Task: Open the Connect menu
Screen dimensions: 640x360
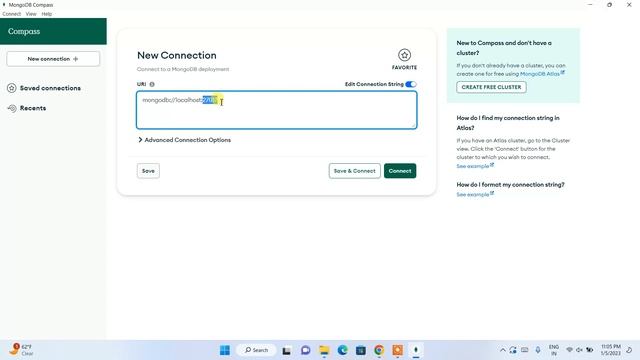Action: (11, 14)
